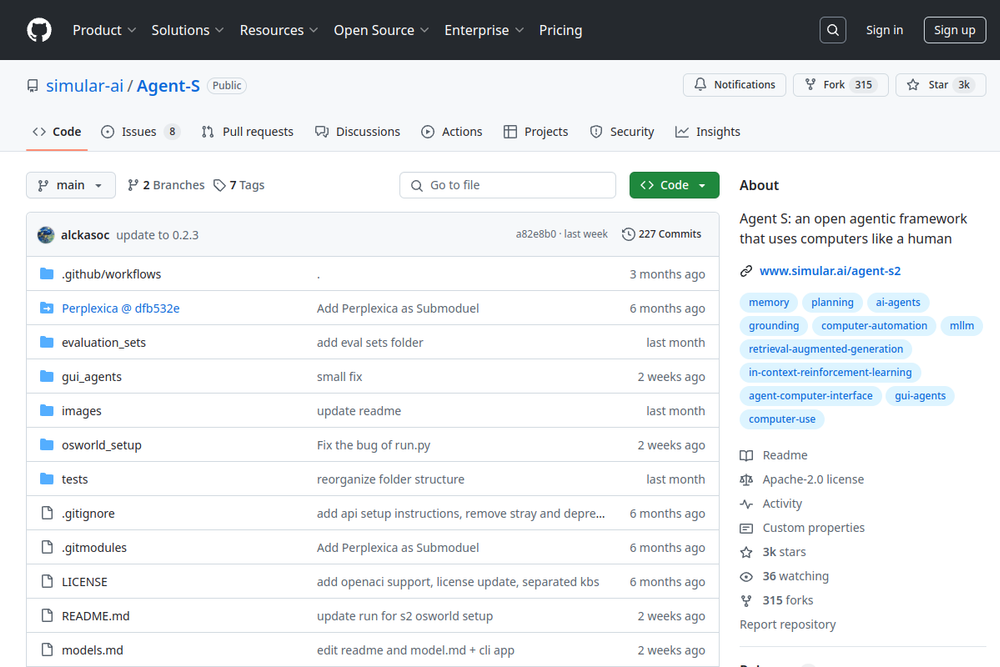Click the Perplexica submodule folder icon
The image size is (1000, 667).
[x=47, y=308]
